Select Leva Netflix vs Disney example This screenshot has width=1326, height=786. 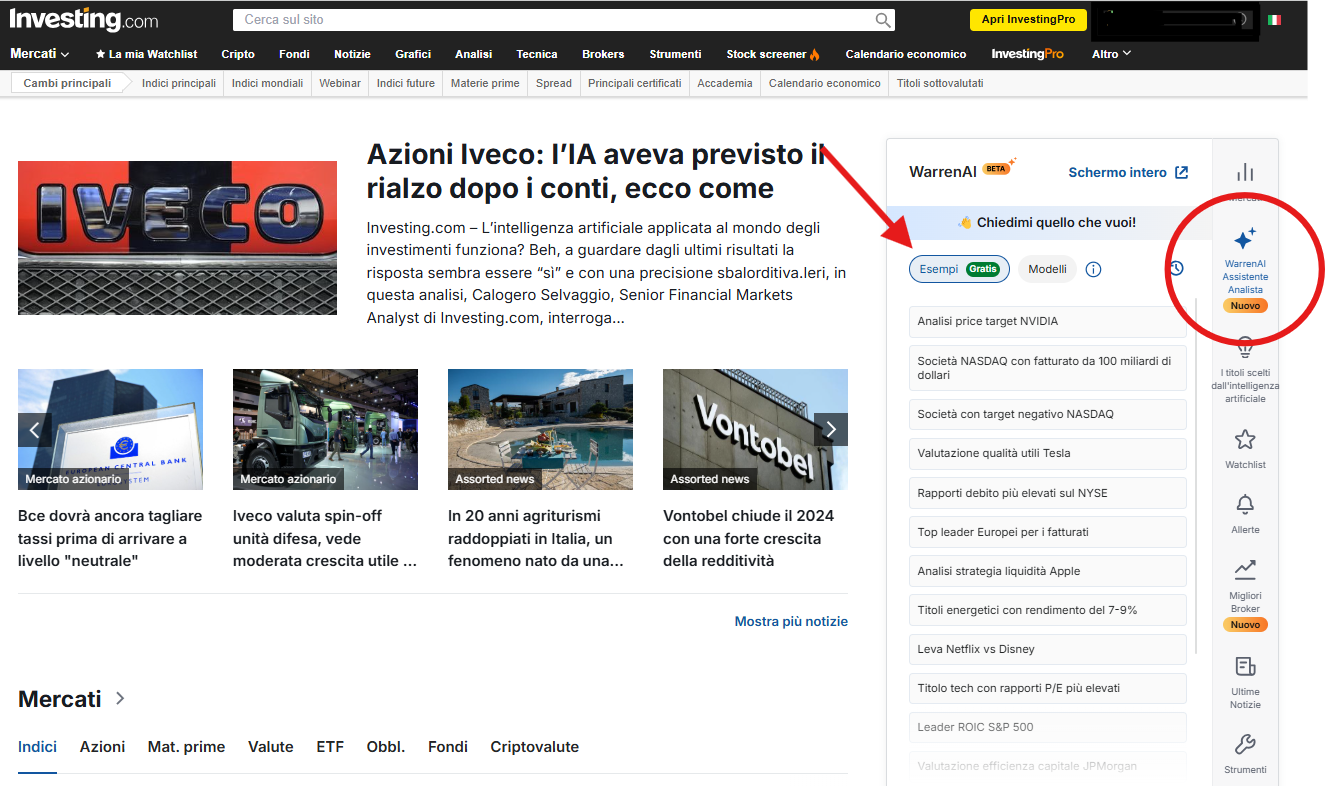pyautogui.click(x=1047, y=649)
